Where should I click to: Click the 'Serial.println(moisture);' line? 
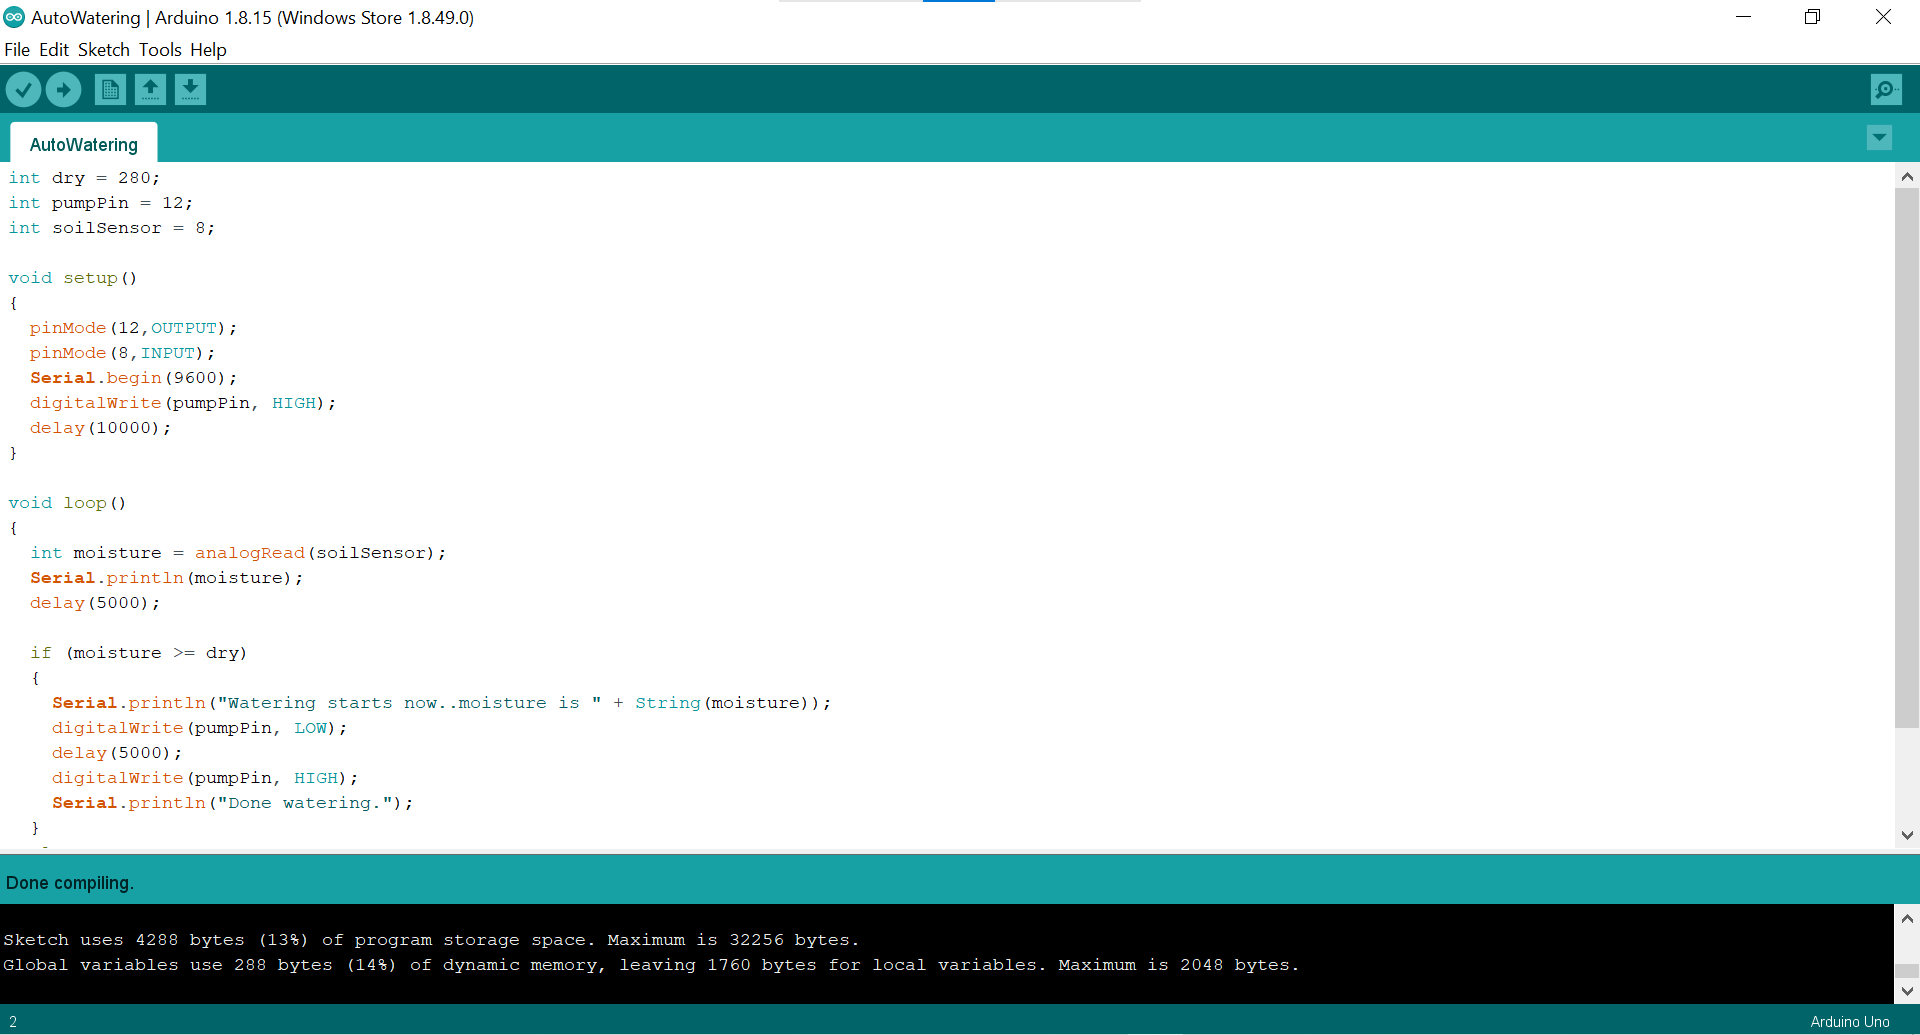pyautogui.click(x=166, y=578)
